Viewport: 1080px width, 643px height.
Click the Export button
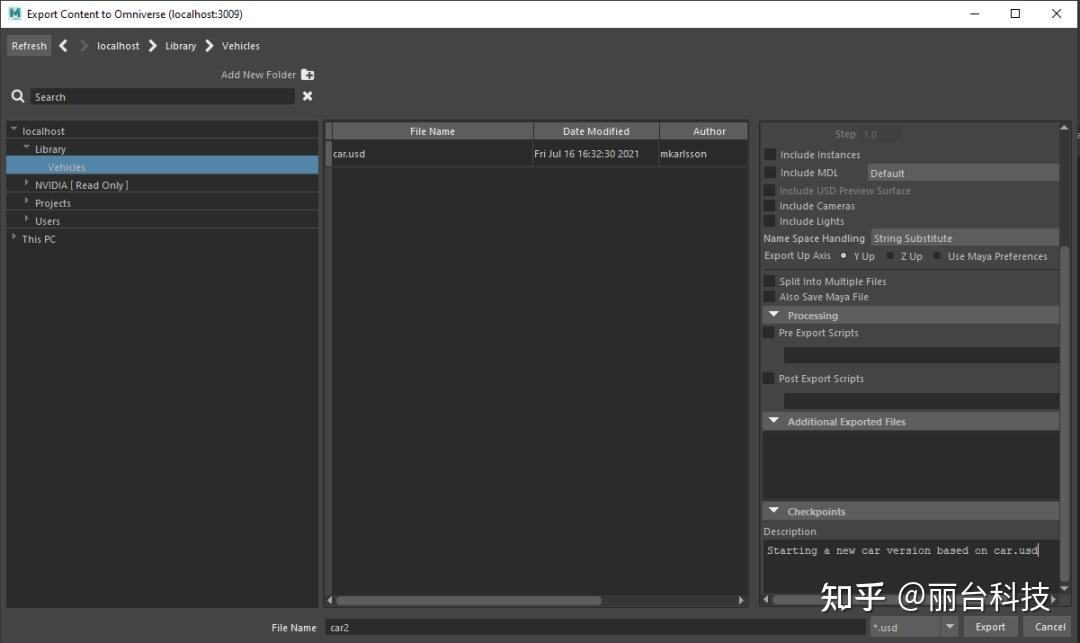pos(991,627)
